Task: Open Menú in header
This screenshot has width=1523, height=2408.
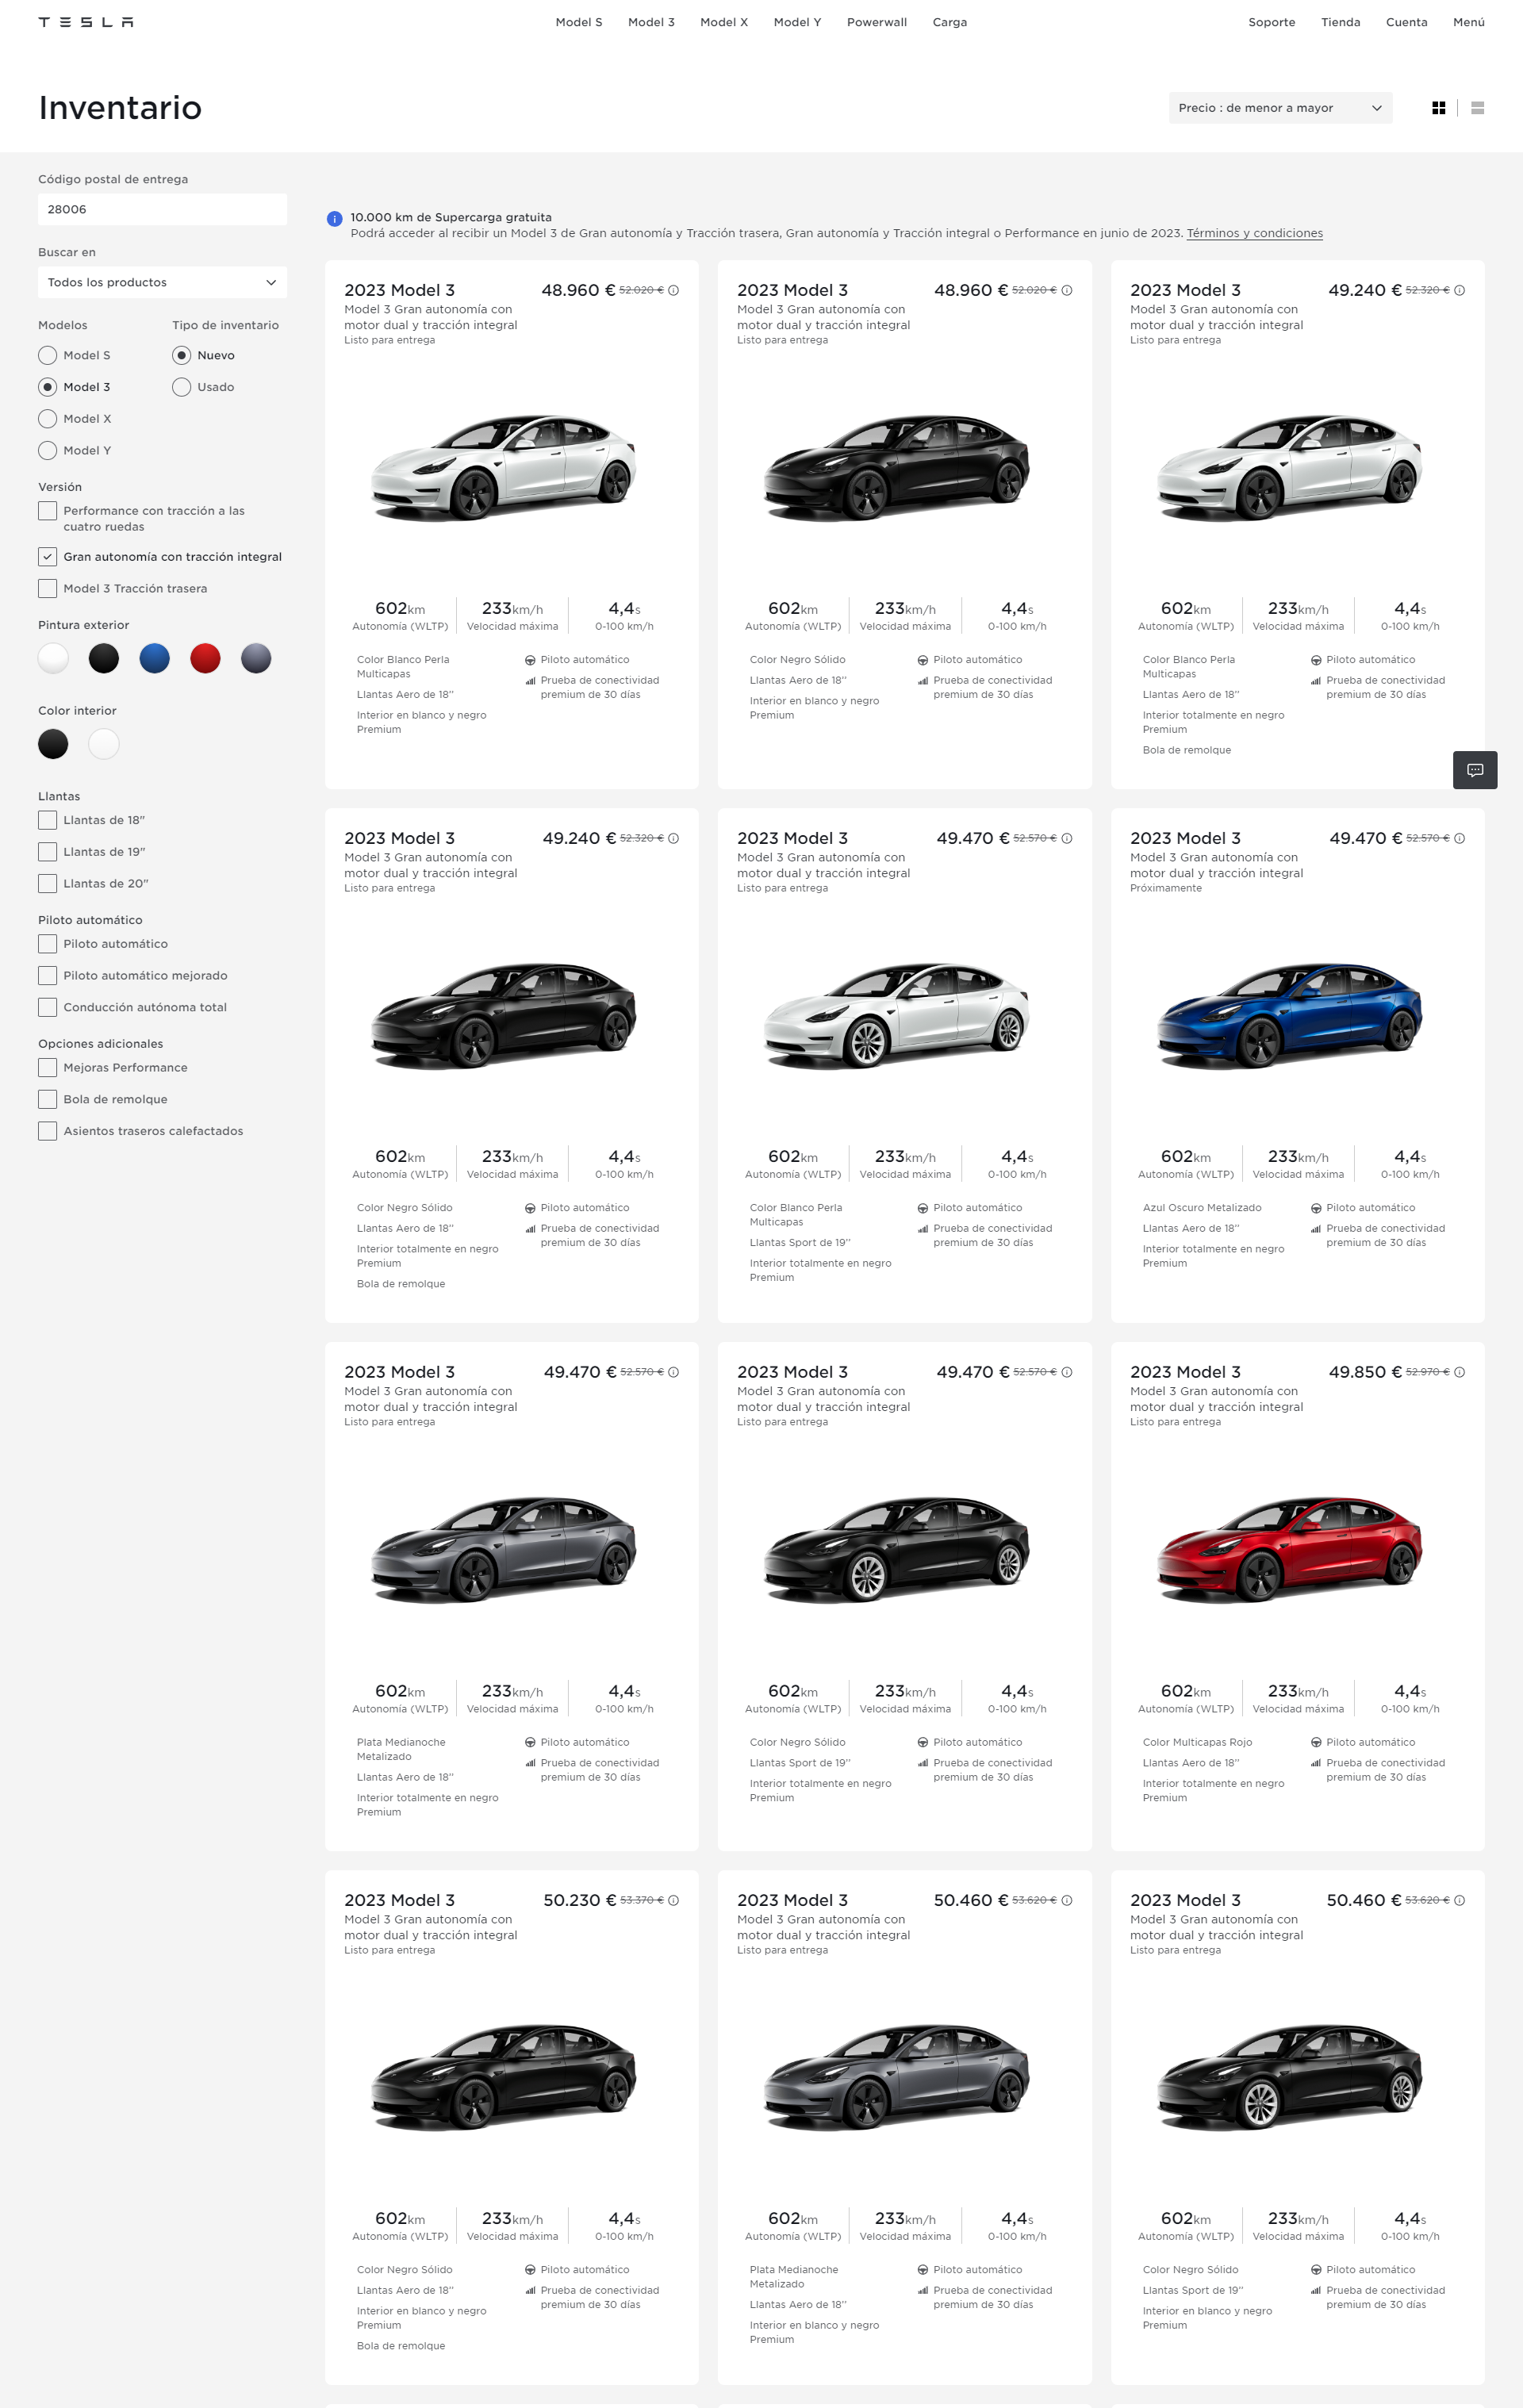Action: (x=1468, y=22)
